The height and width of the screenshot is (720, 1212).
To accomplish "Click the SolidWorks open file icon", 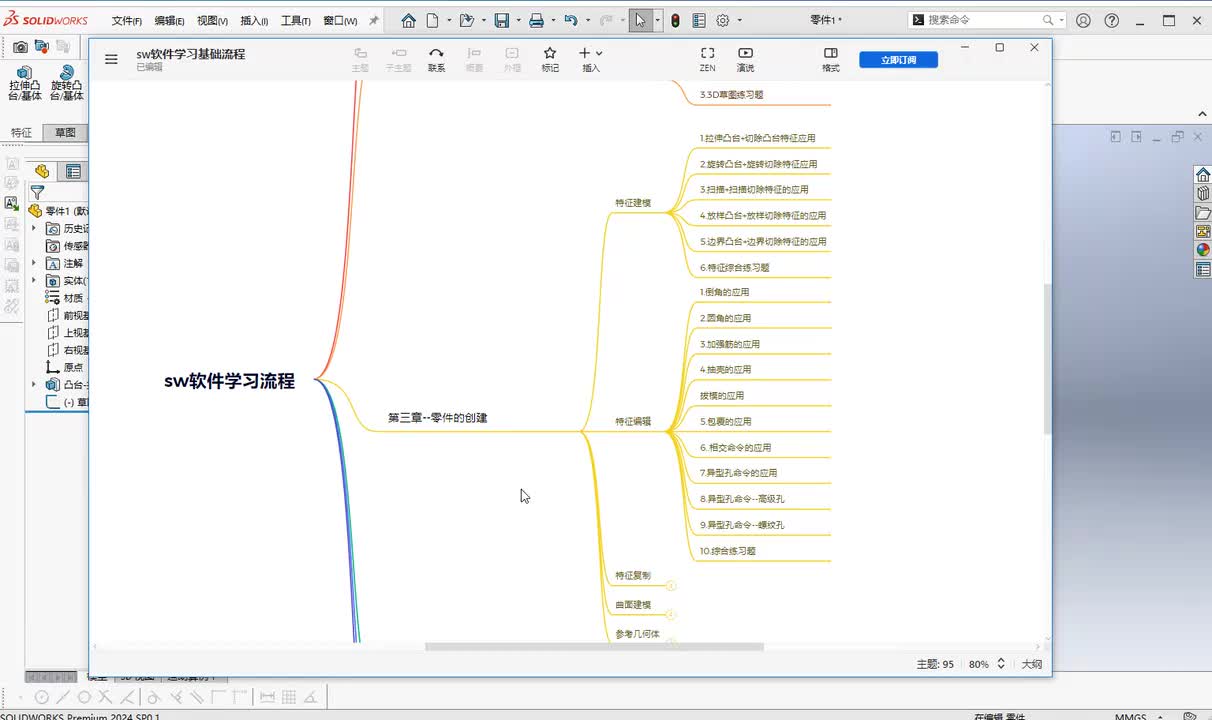I will click(466, 20).
